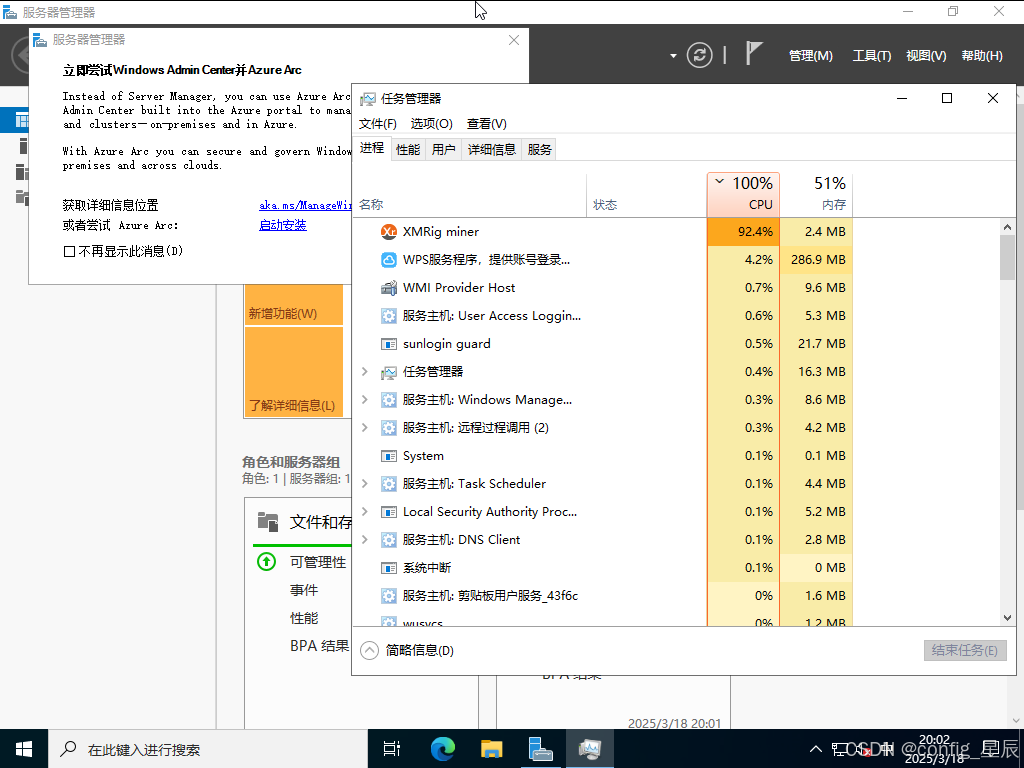
Task: Open 管理(M) menu in Server Manager
Action: [x=810, y=56]
